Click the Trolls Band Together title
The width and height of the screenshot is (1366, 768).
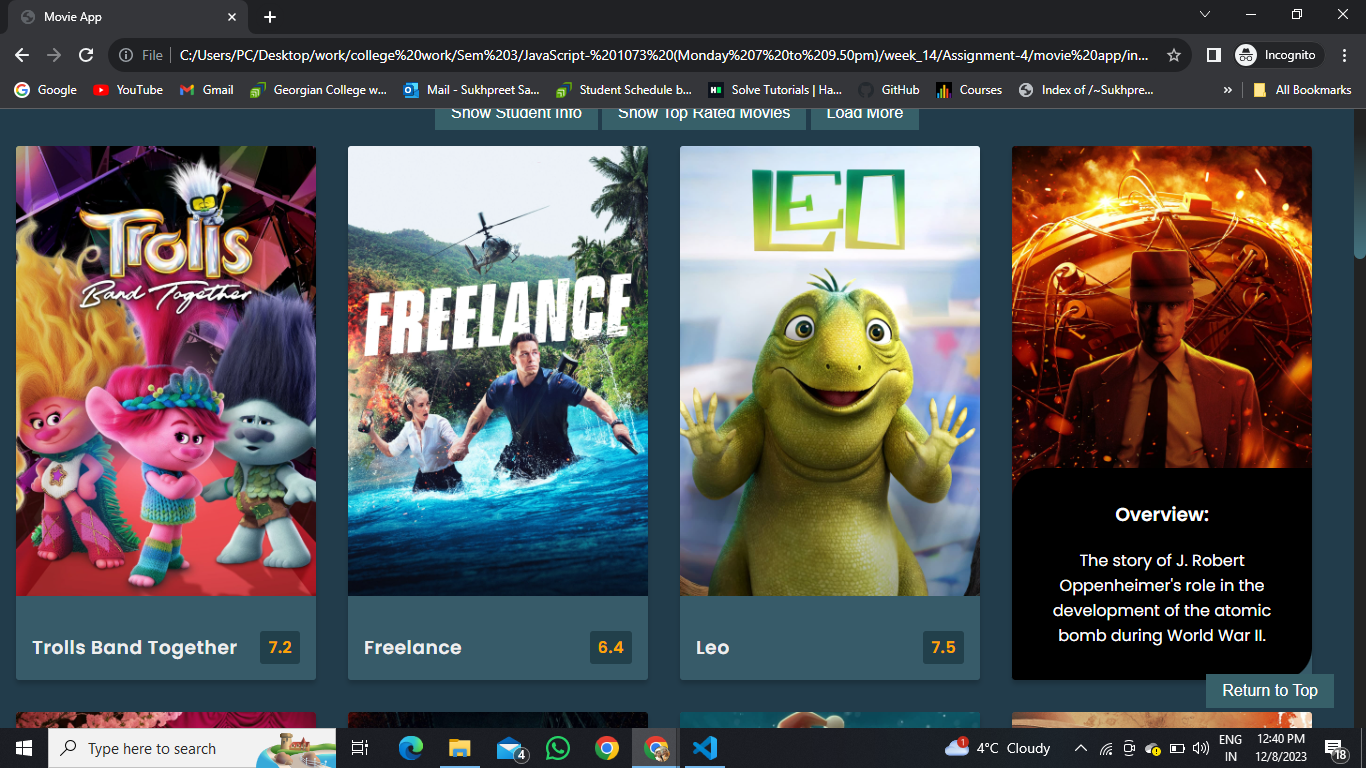click(x=135, y=648)
